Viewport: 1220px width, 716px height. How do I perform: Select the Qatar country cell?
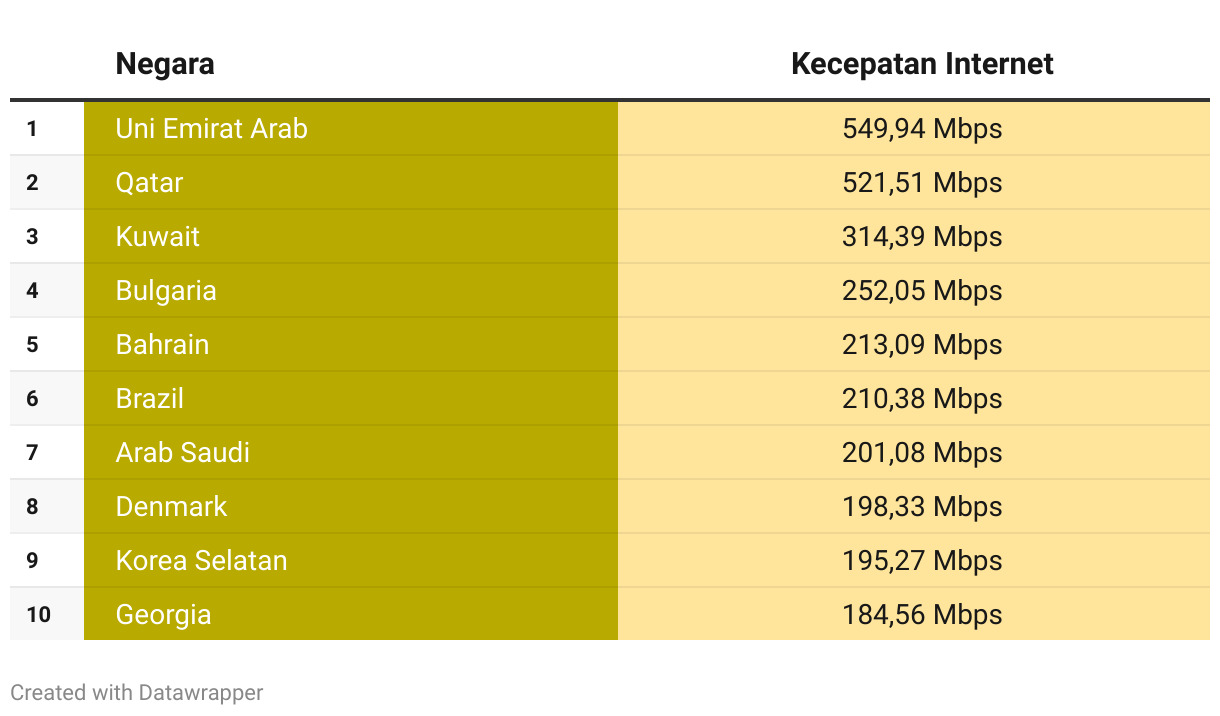click(x=351, y=182)
